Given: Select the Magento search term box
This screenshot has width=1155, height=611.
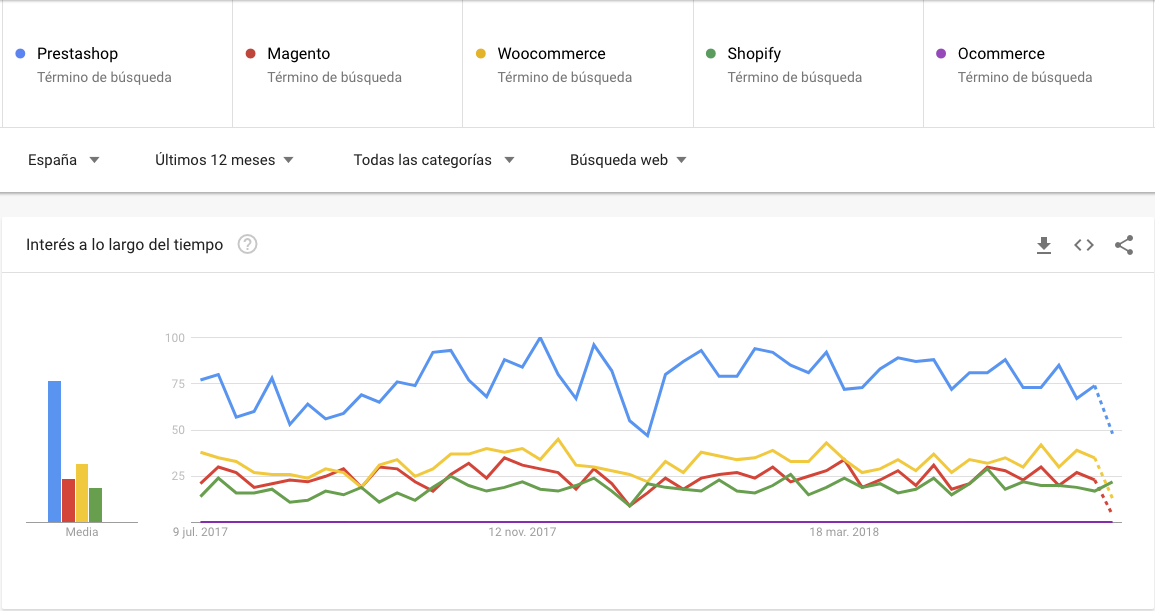Looking at the screenshot, I should [347, 64].
